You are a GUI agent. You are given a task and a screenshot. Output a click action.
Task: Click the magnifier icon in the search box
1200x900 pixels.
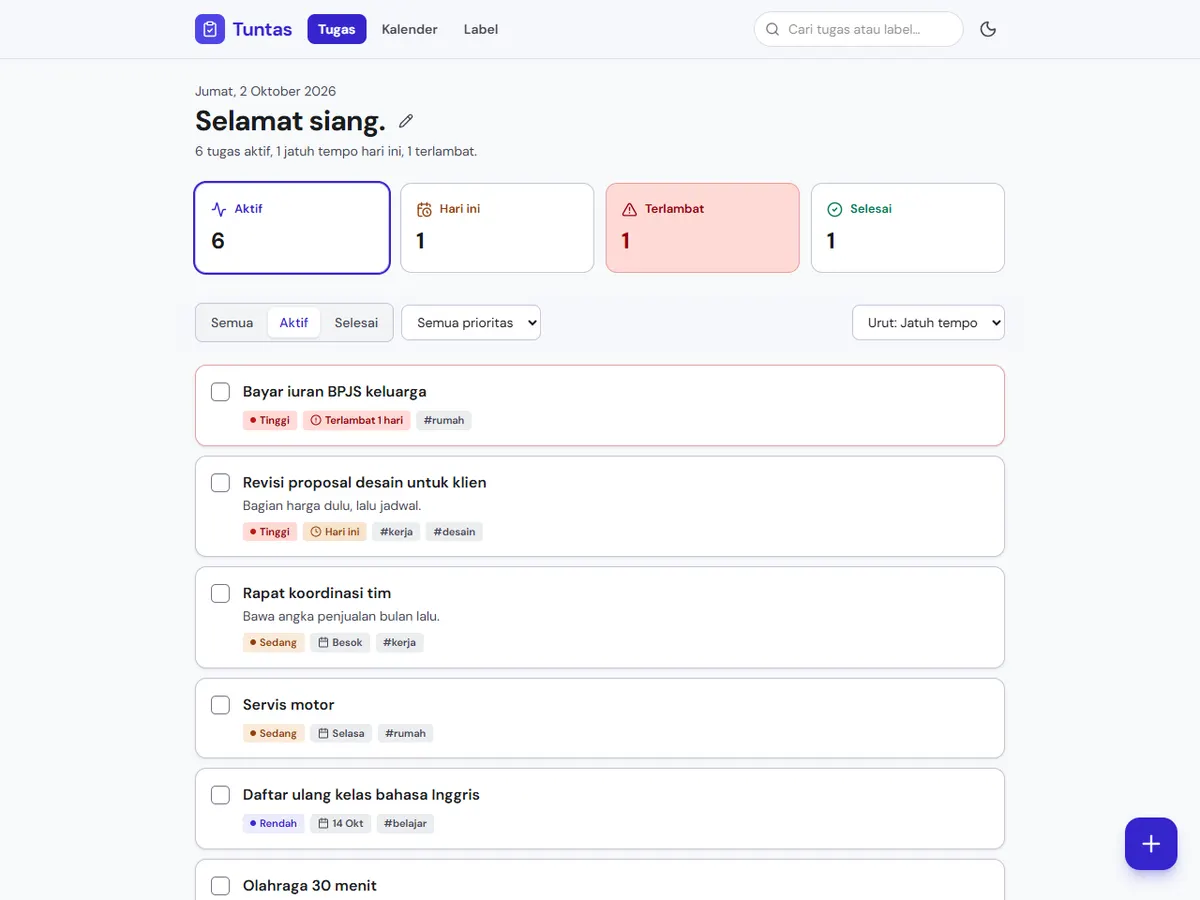coord(772,29)
